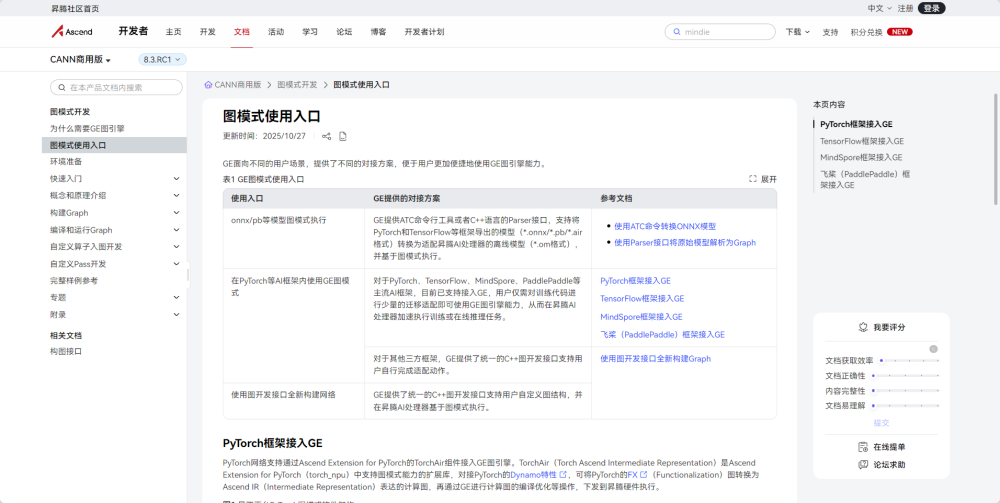Image resolution: width=1000 pixels, height=503 pixels.
Task: Go to the 活动 nav tab
Action: tap(276, 32)
